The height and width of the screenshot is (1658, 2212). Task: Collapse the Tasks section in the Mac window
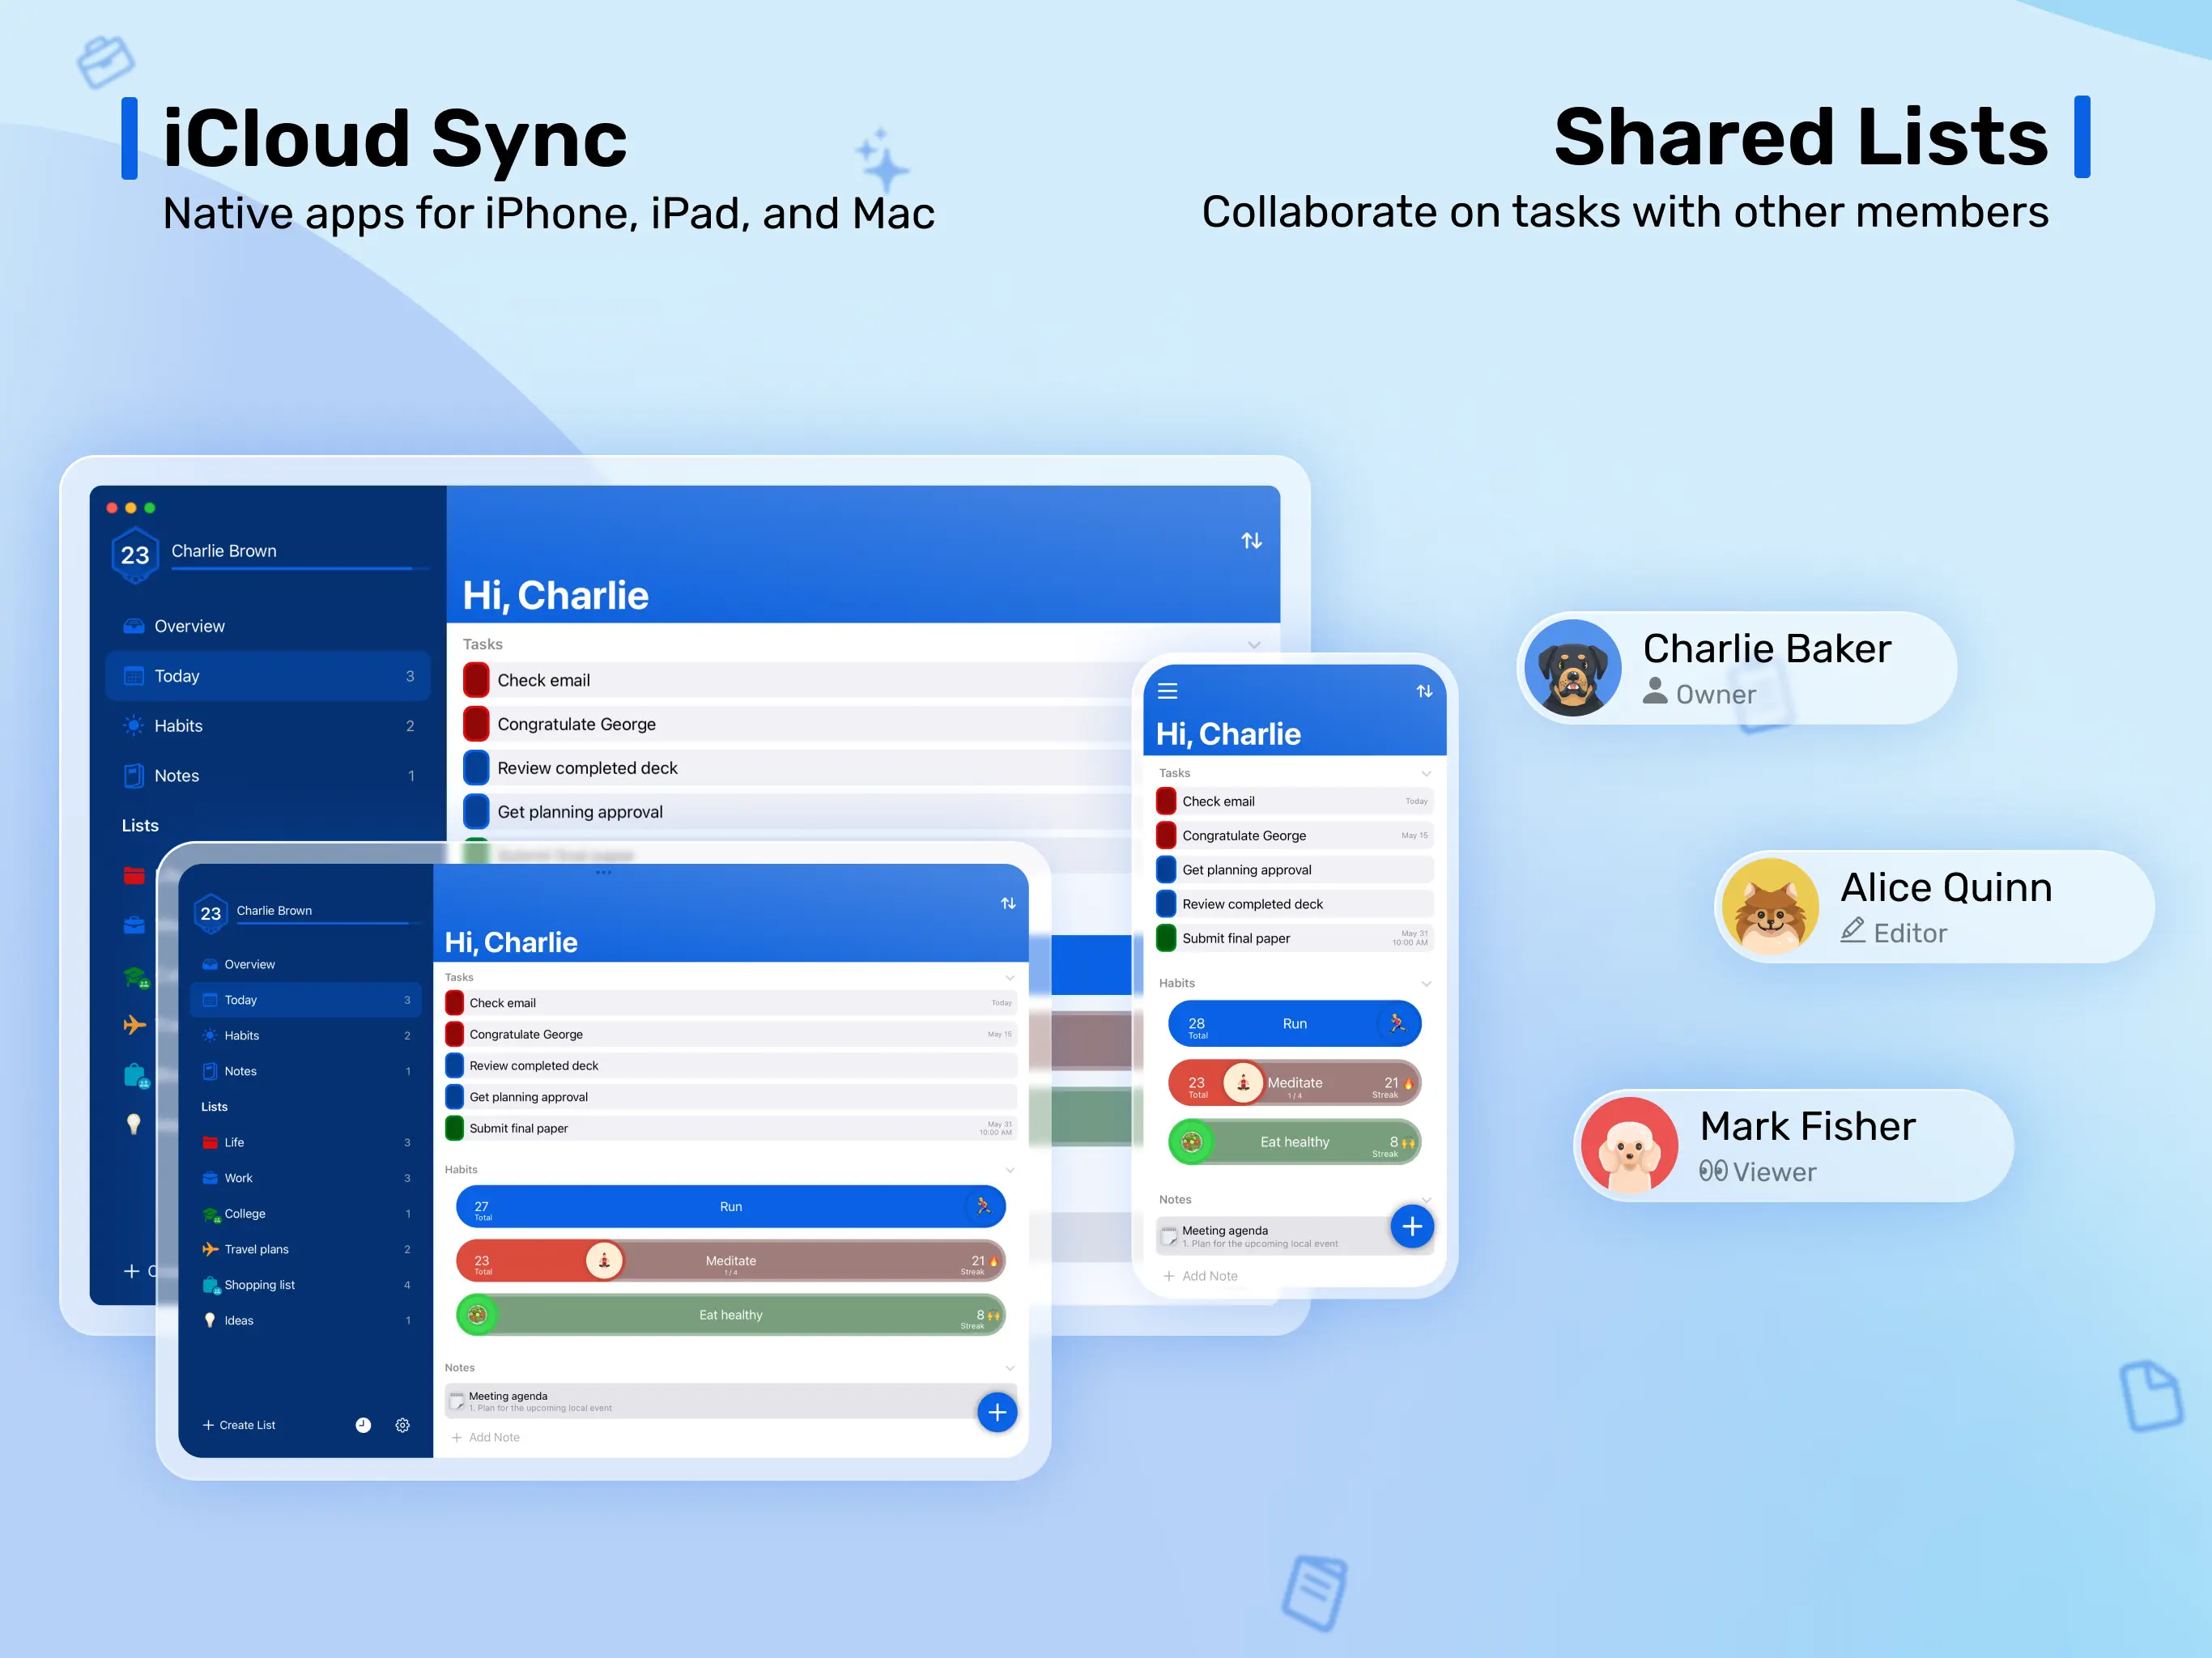click(x=1254, y=645)
